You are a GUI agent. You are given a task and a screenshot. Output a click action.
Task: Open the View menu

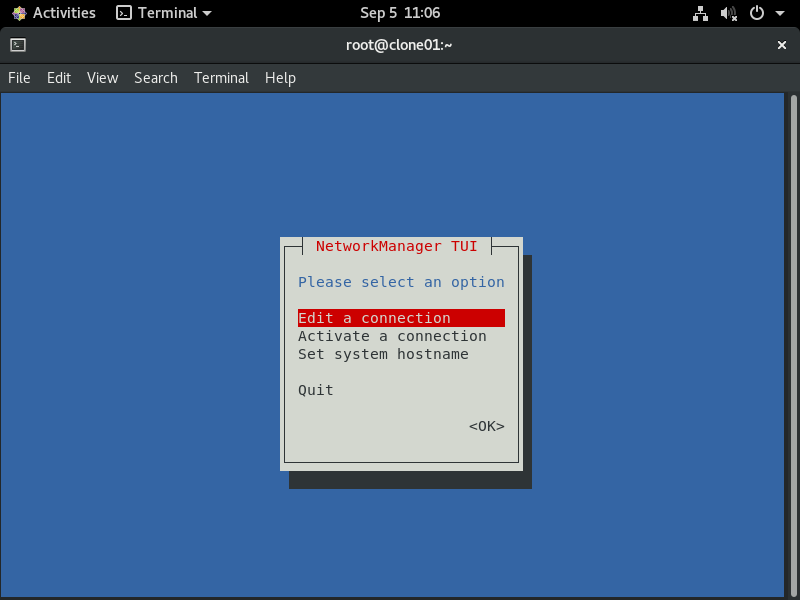(x=103, y=78)
